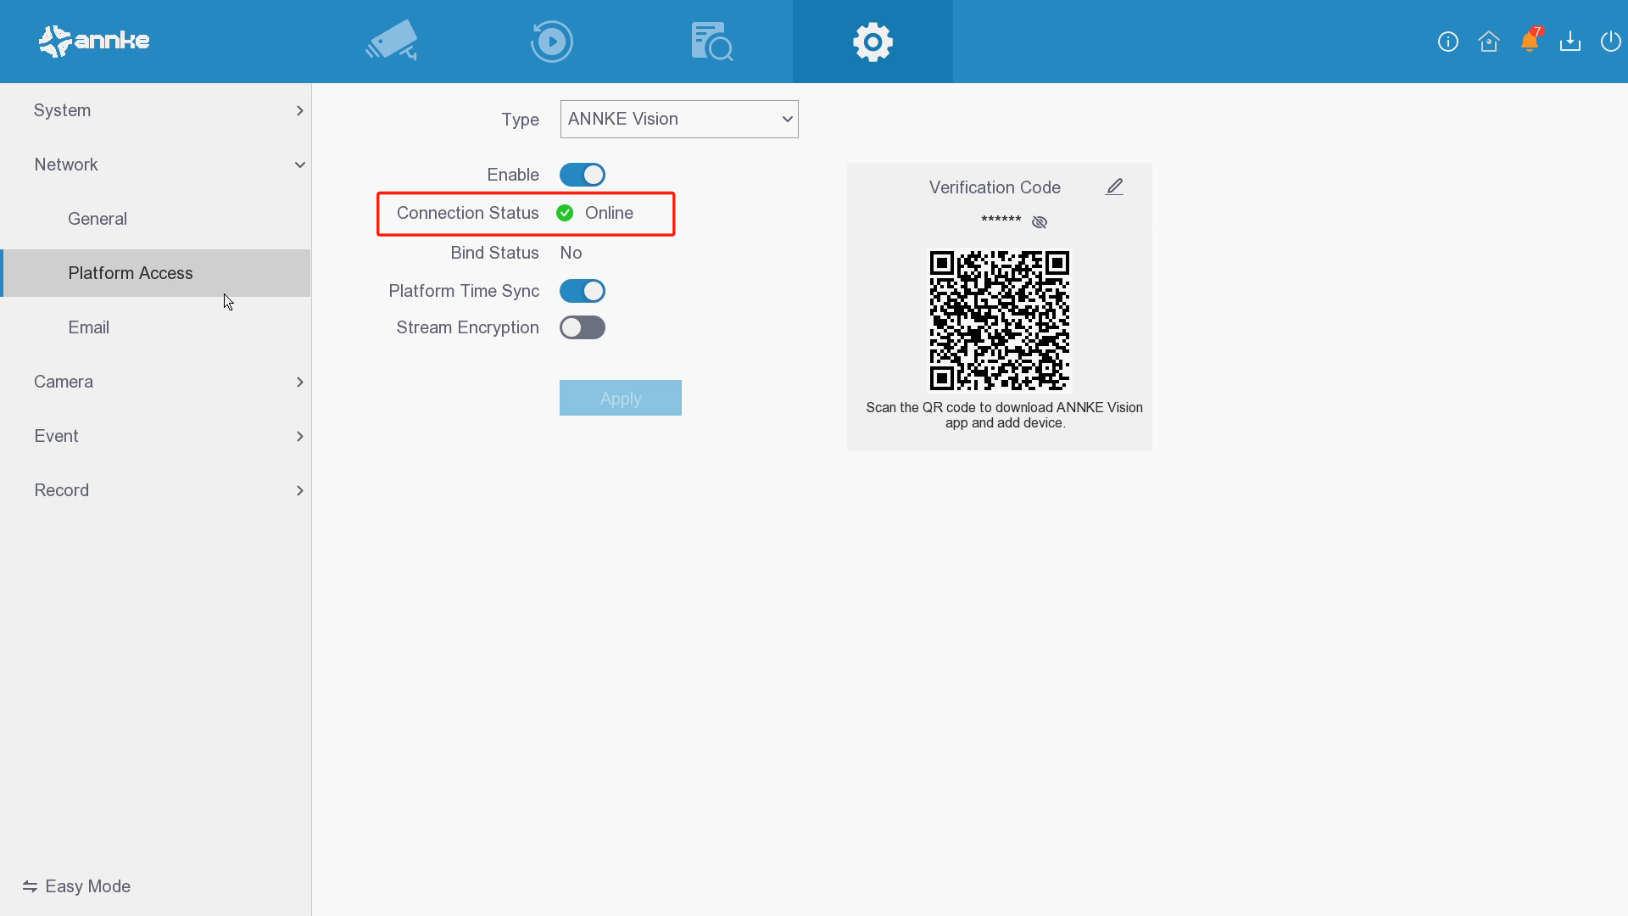Click the download/export icon
Viewport: 1628px width, 916px height.
tap(1570, 41)
